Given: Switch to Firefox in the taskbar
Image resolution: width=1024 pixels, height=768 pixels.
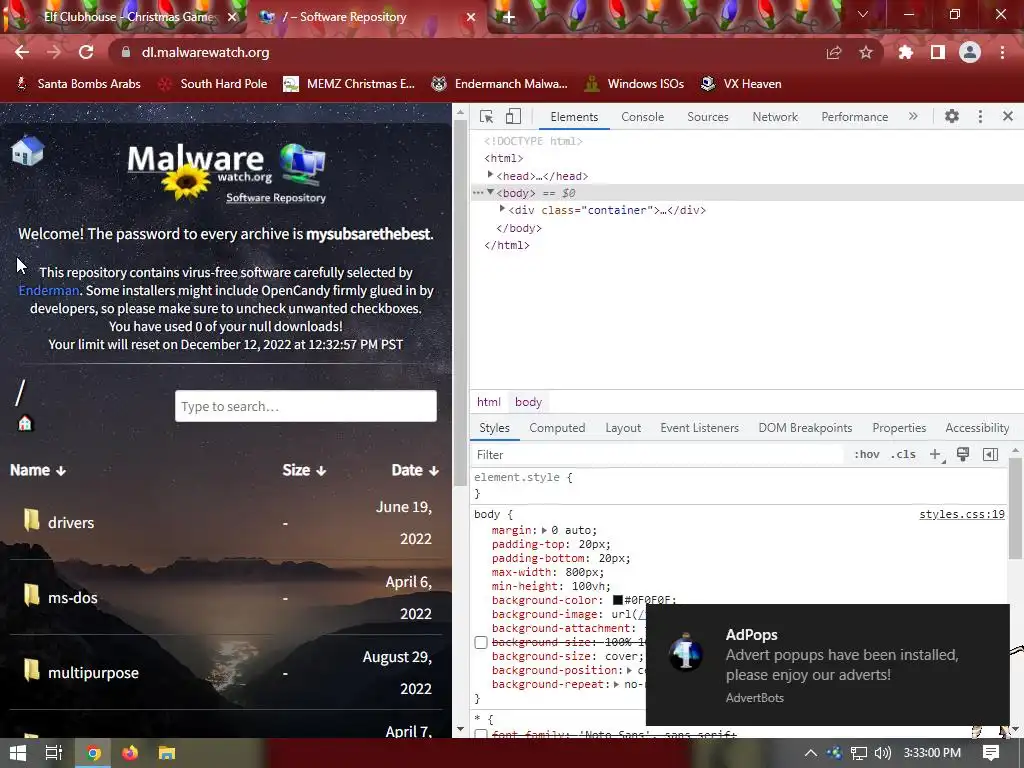Looking at the screenshot, I should pos(130,753).
